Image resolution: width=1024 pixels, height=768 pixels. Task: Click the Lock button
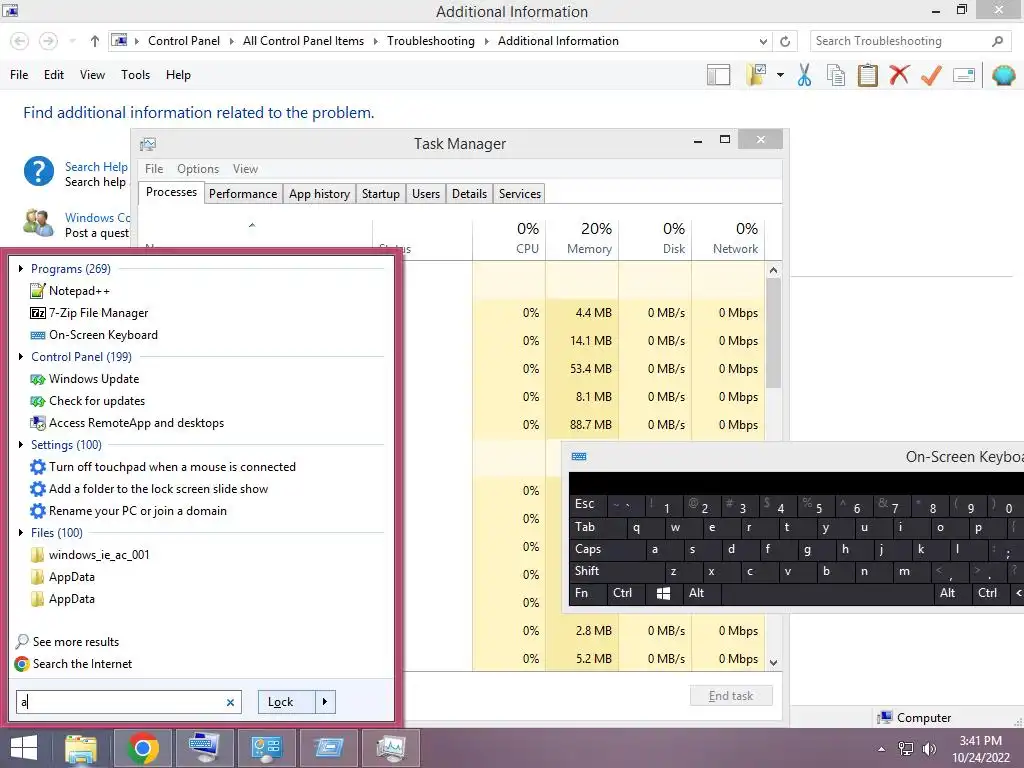pos(287,702)
